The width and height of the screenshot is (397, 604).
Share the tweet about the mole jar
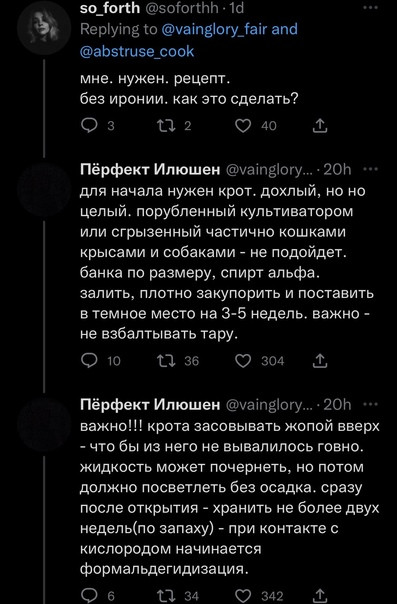coord(320,361)
